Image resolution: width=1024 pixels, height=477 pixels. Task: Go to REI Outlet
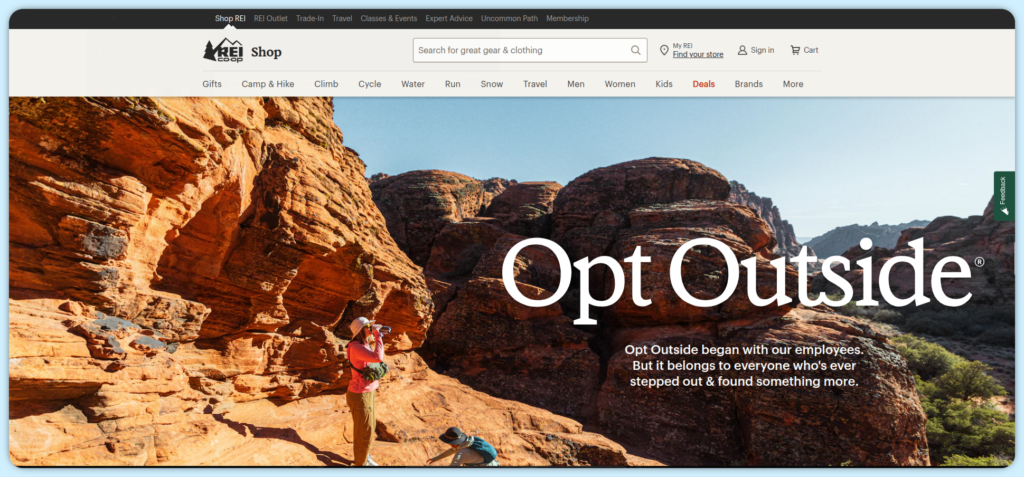(270, 18)
